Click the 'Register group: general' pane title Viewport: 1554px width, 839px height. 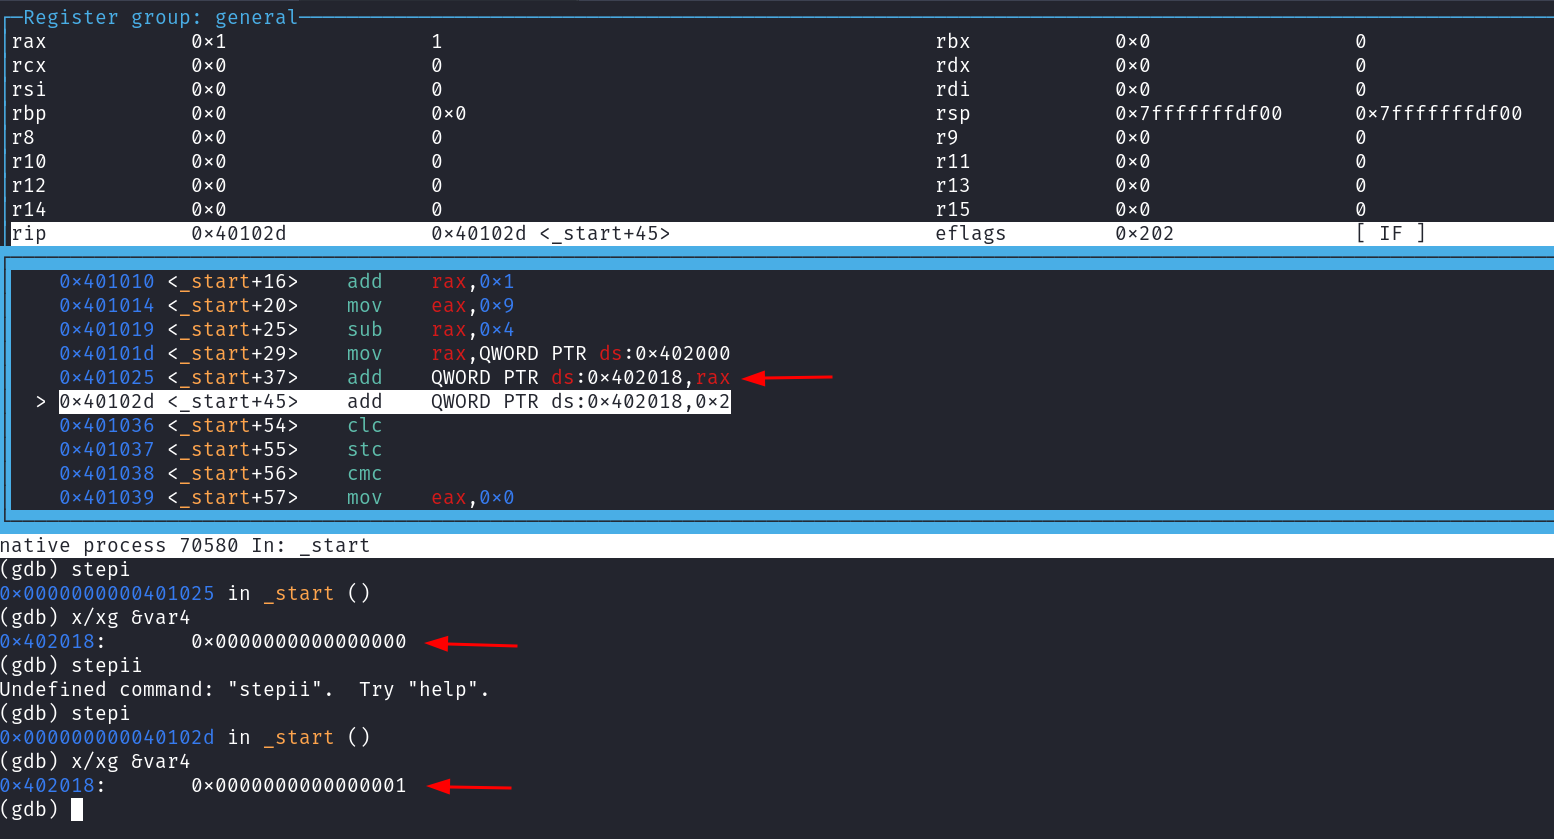160,17
